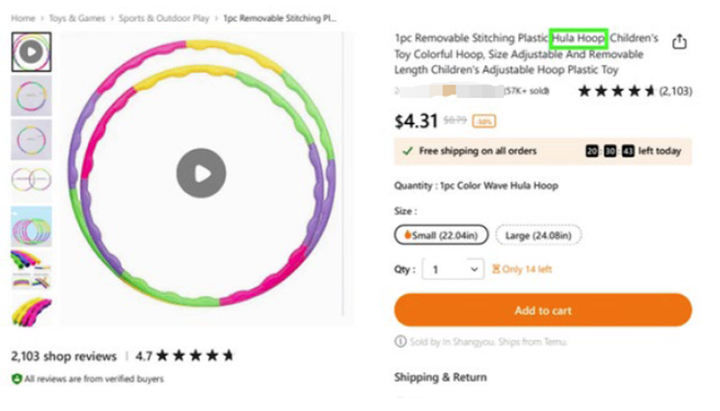
Task: Select the first video thumbnail
Action: click(x=31, y=52)
